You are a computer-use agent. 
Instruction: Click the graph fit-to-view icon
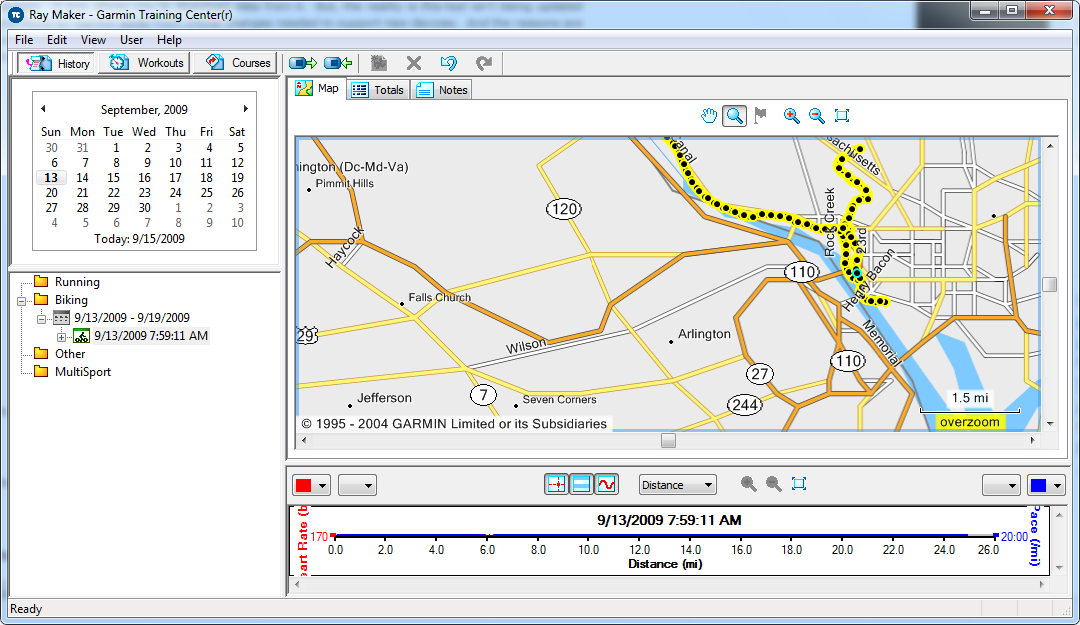click(798, 484)
